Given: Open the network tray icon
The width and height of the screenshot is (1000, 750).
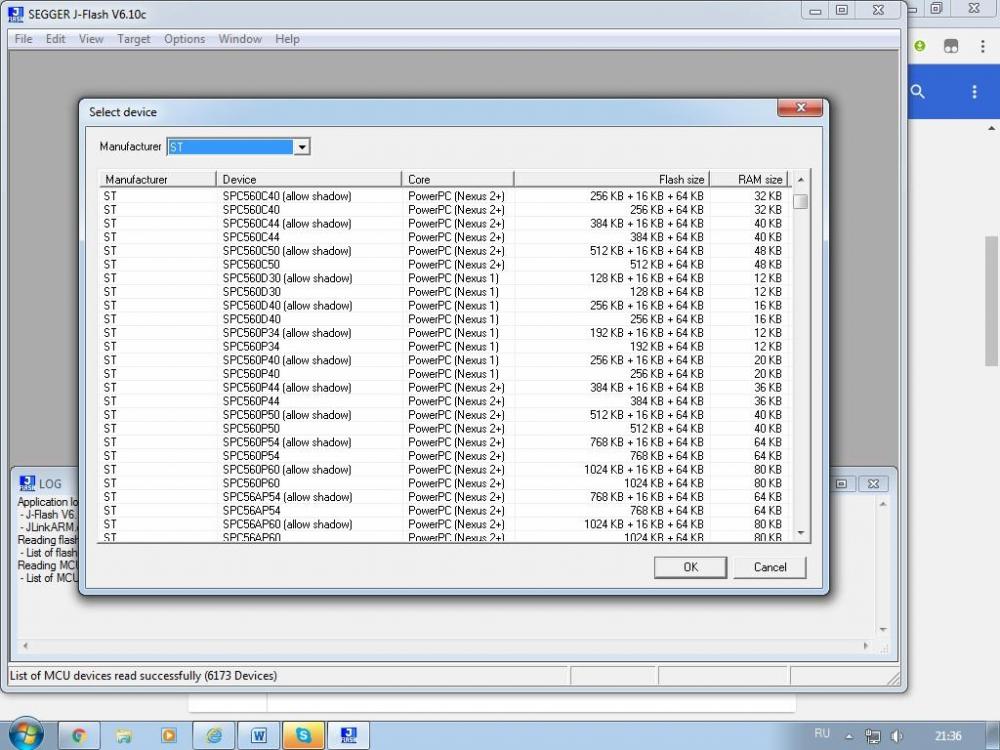Looking at the screenshot, I should click(872, 736).
